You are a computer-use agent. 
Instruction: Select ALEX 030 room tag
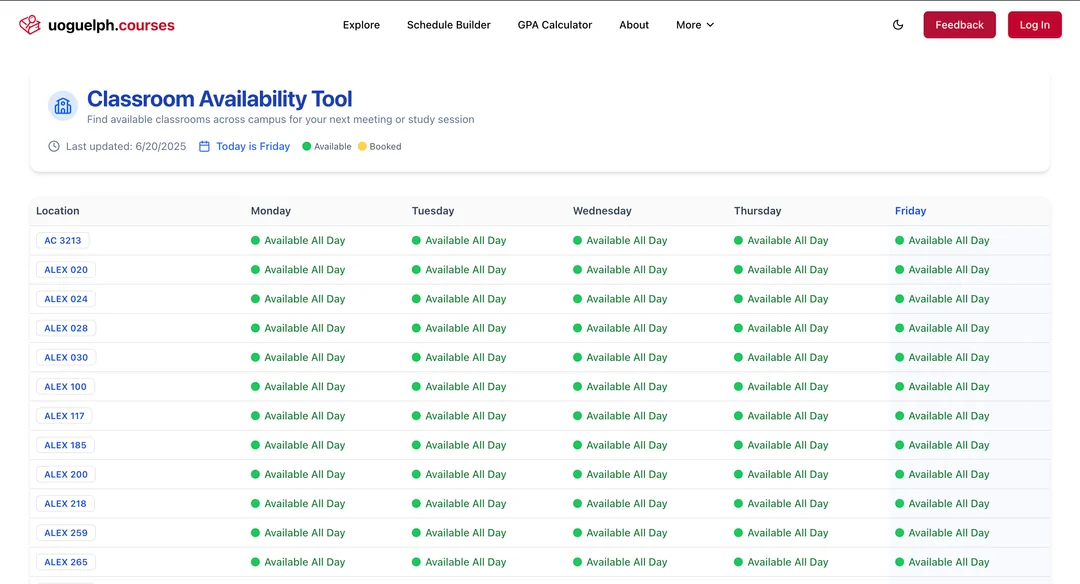coord(66,357)
